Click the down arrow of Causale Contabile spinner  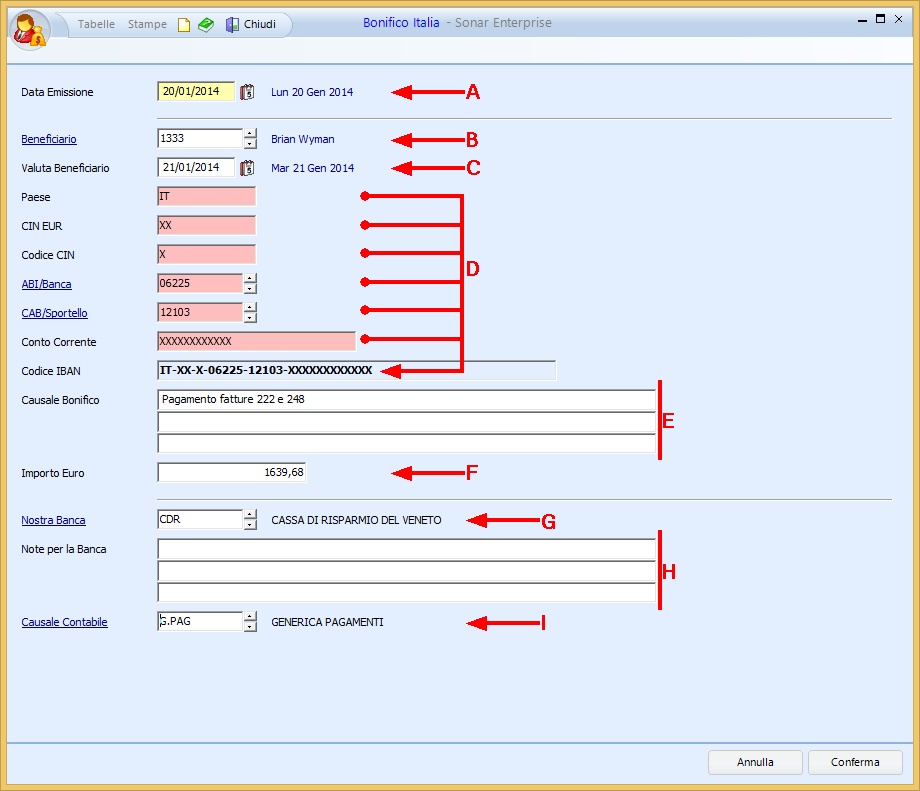click(250, 627)
